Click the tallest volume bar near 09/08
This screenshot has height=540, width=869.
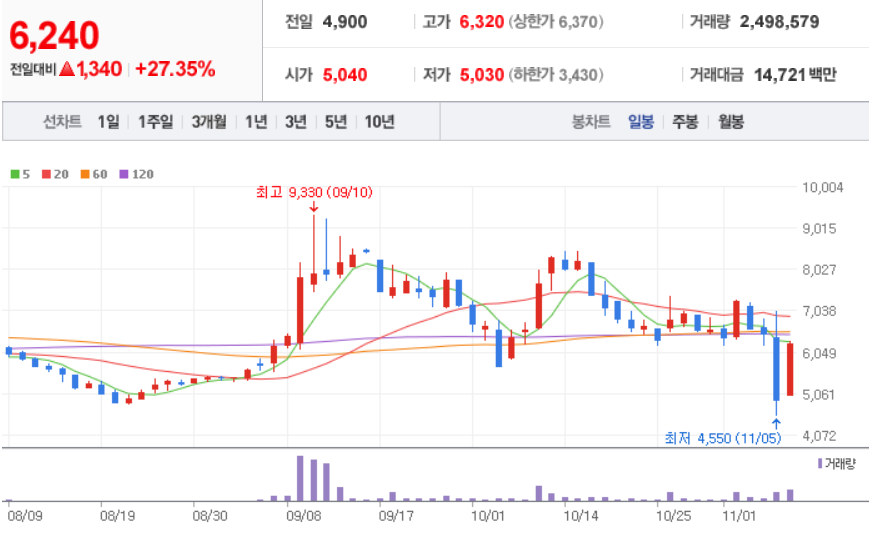point(300,478)
